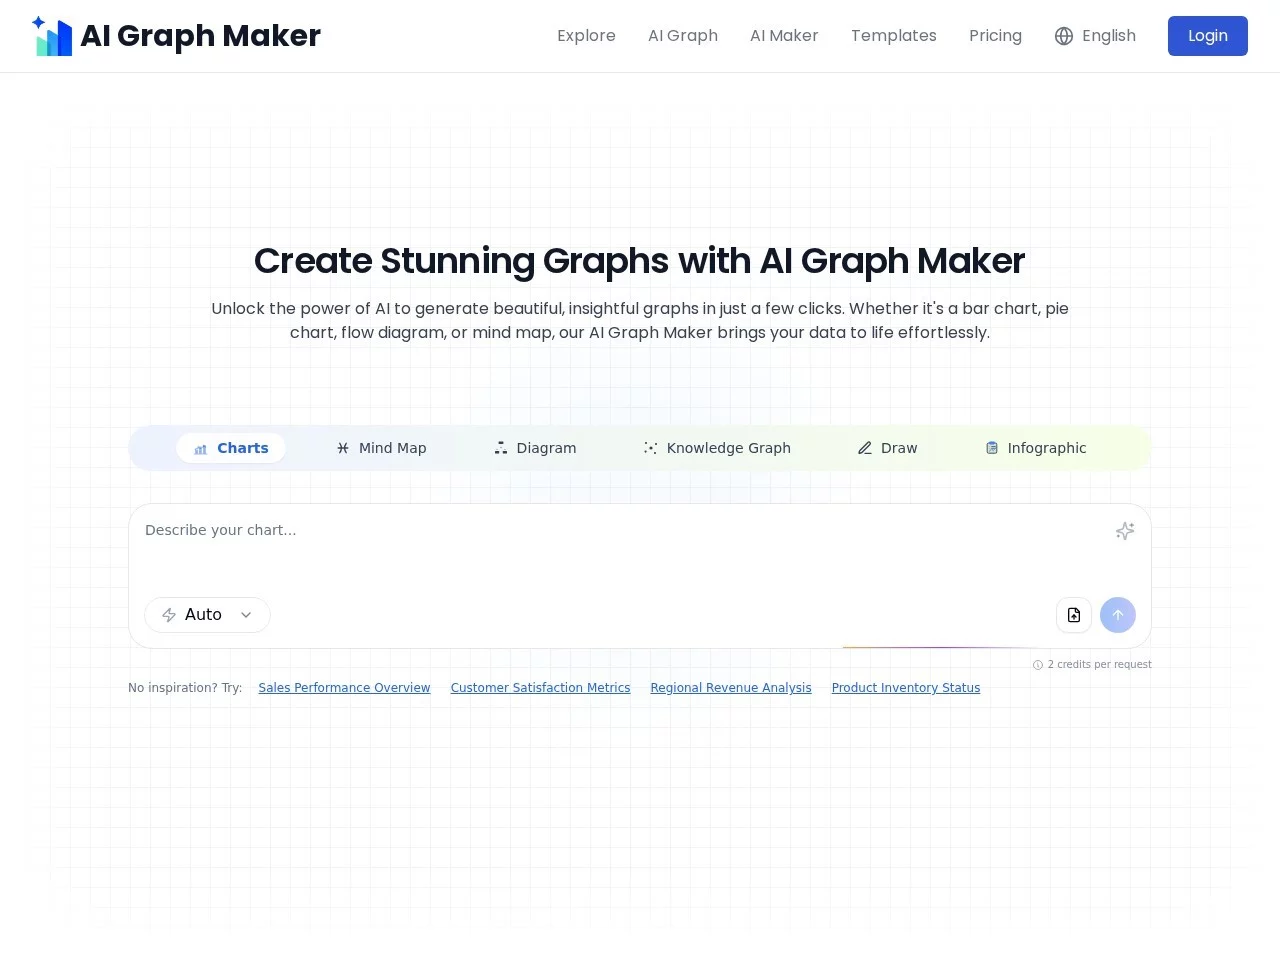Click the file upload icon beside the submit arrow
Screen dimensions: 1280x960
(1073, 615)
